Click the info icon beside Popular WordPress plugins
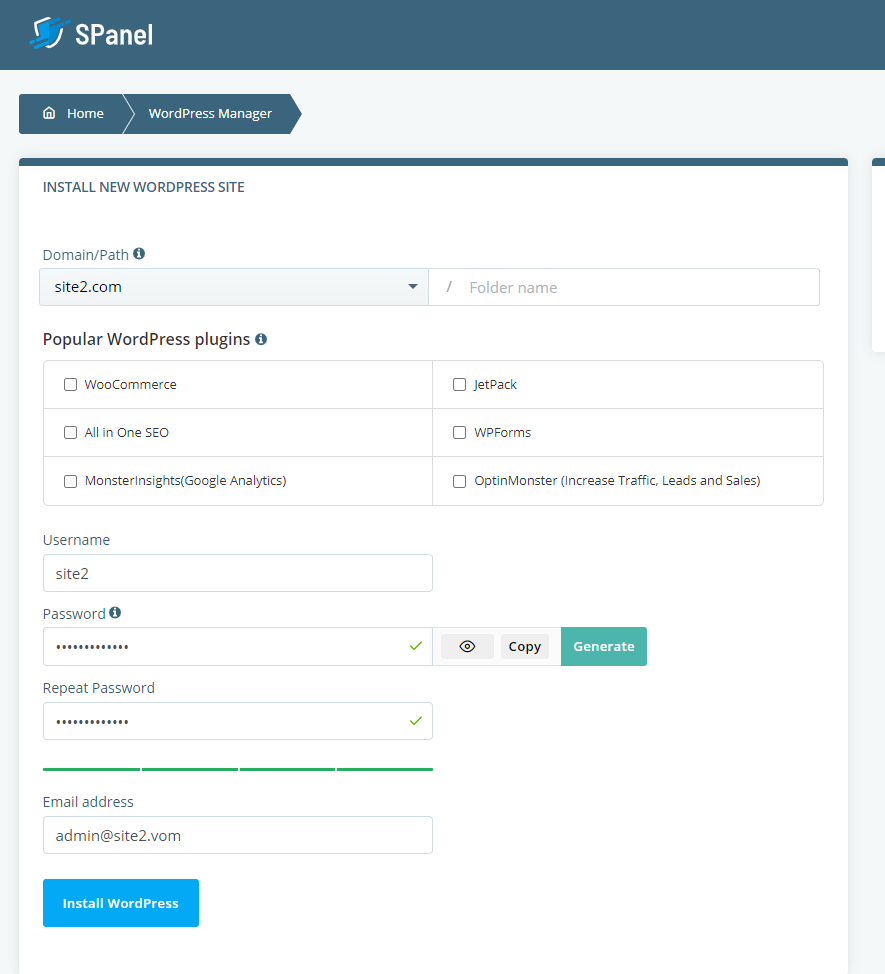Image resolution: width=885 pixels, height=974 pixels. [x=261, y=339]
